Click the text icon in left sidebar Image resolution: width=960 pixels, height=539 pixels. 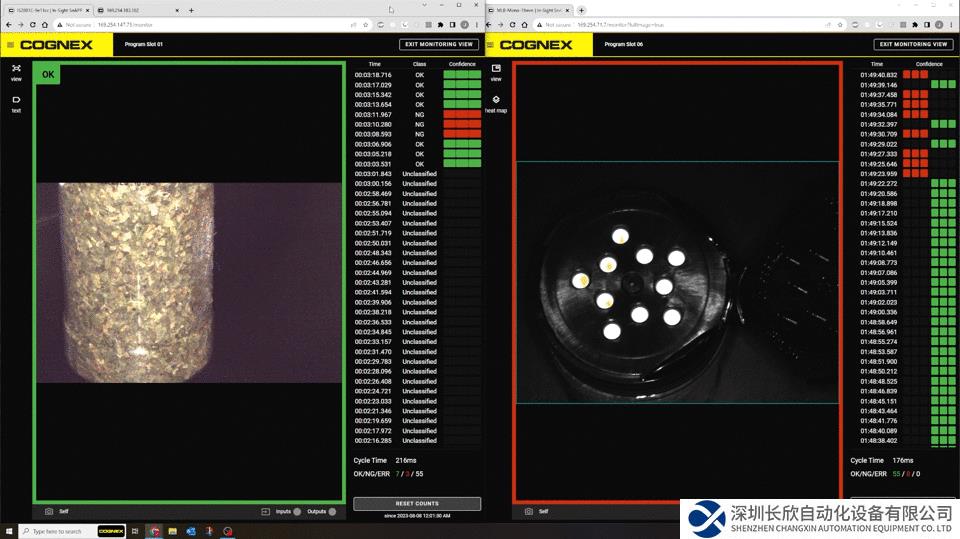pos(16,101)
